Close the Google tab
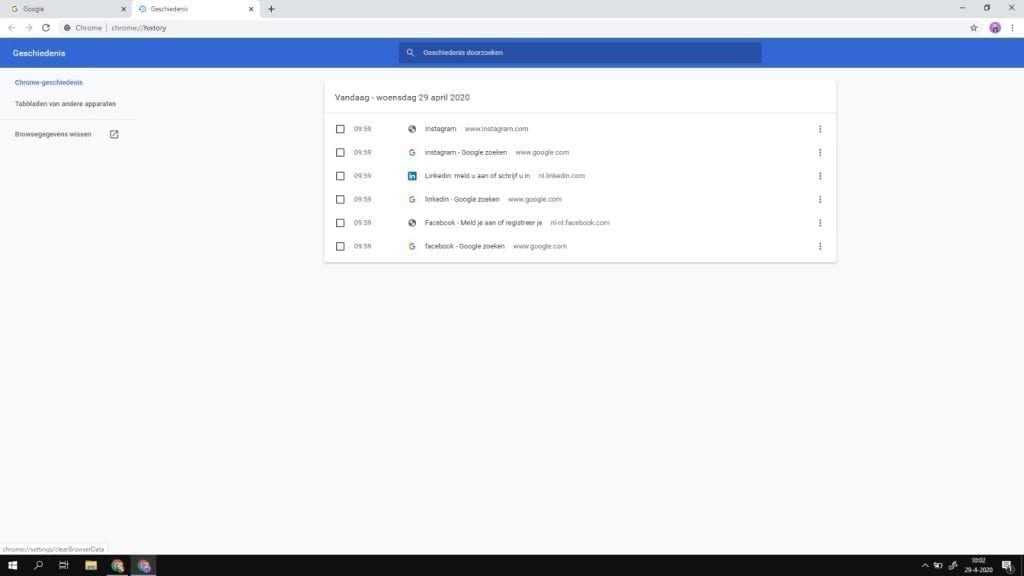1024x576 pixels. [123, 9]
